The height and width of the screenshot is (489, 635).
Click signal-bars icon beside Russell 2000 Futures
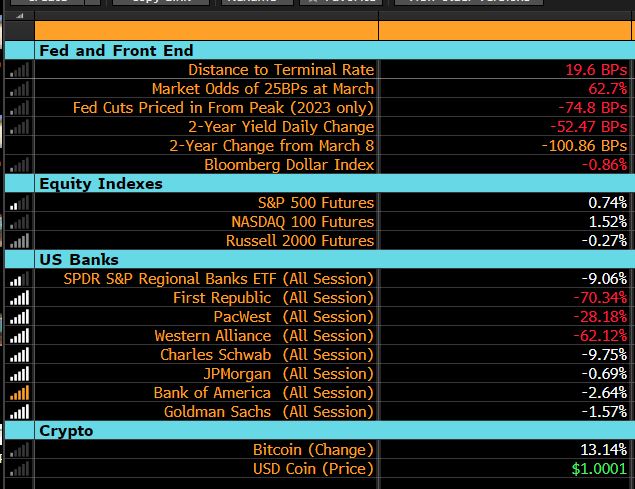point(19,241)
